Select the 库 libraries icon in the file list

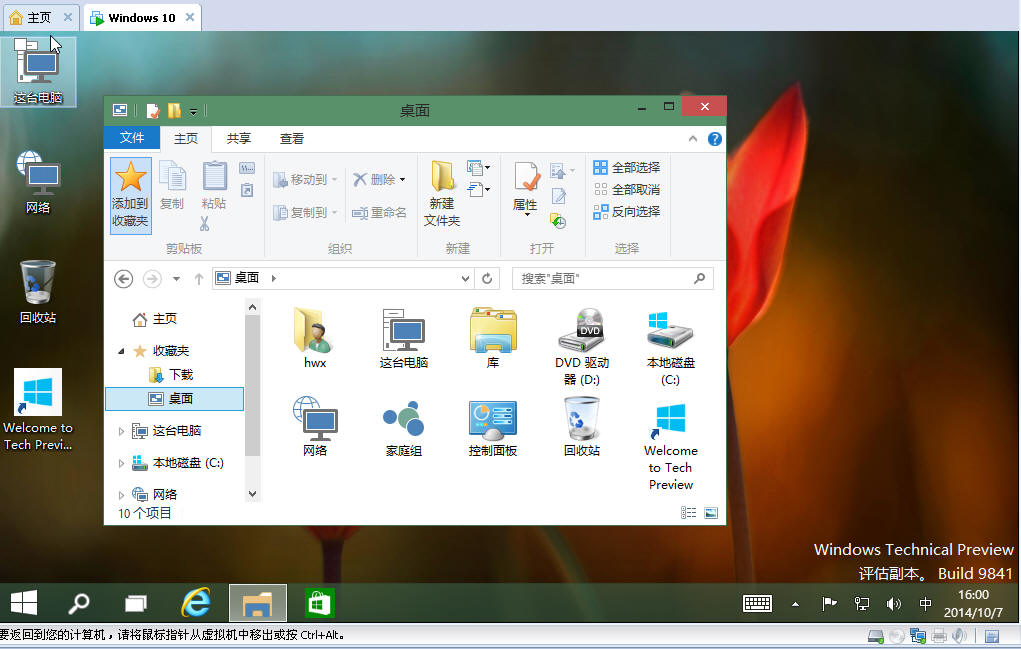click(493, 330)
